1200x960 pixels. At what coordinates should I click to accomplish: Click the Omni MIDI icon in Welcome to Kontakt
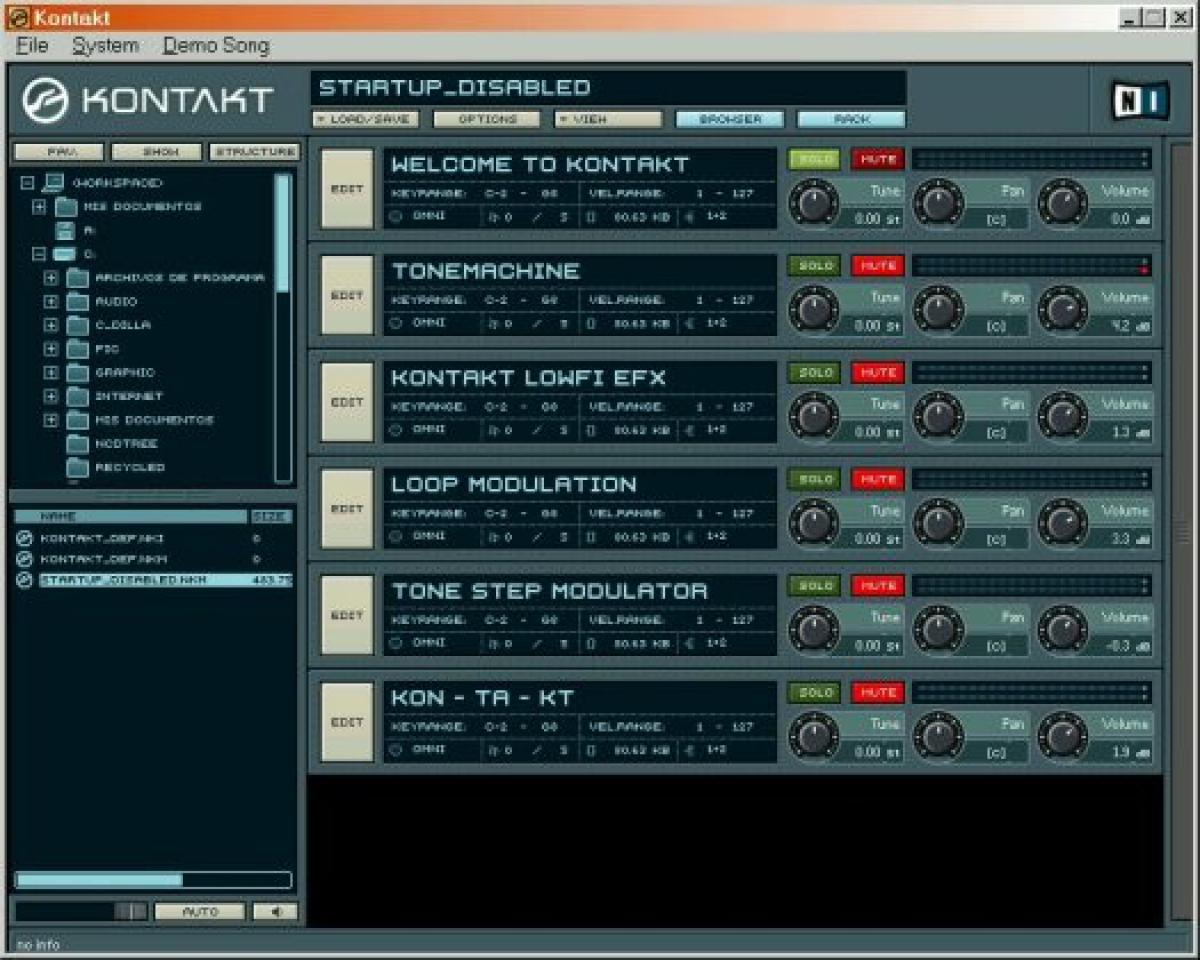[x=396, y=215]
